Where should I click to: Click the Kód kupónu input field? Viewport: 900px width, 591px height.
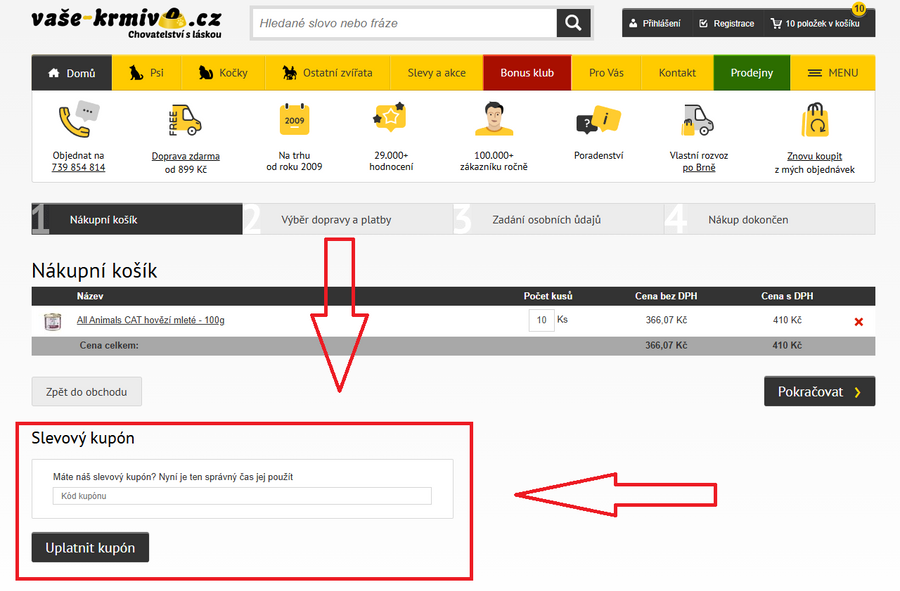(242, 496)
